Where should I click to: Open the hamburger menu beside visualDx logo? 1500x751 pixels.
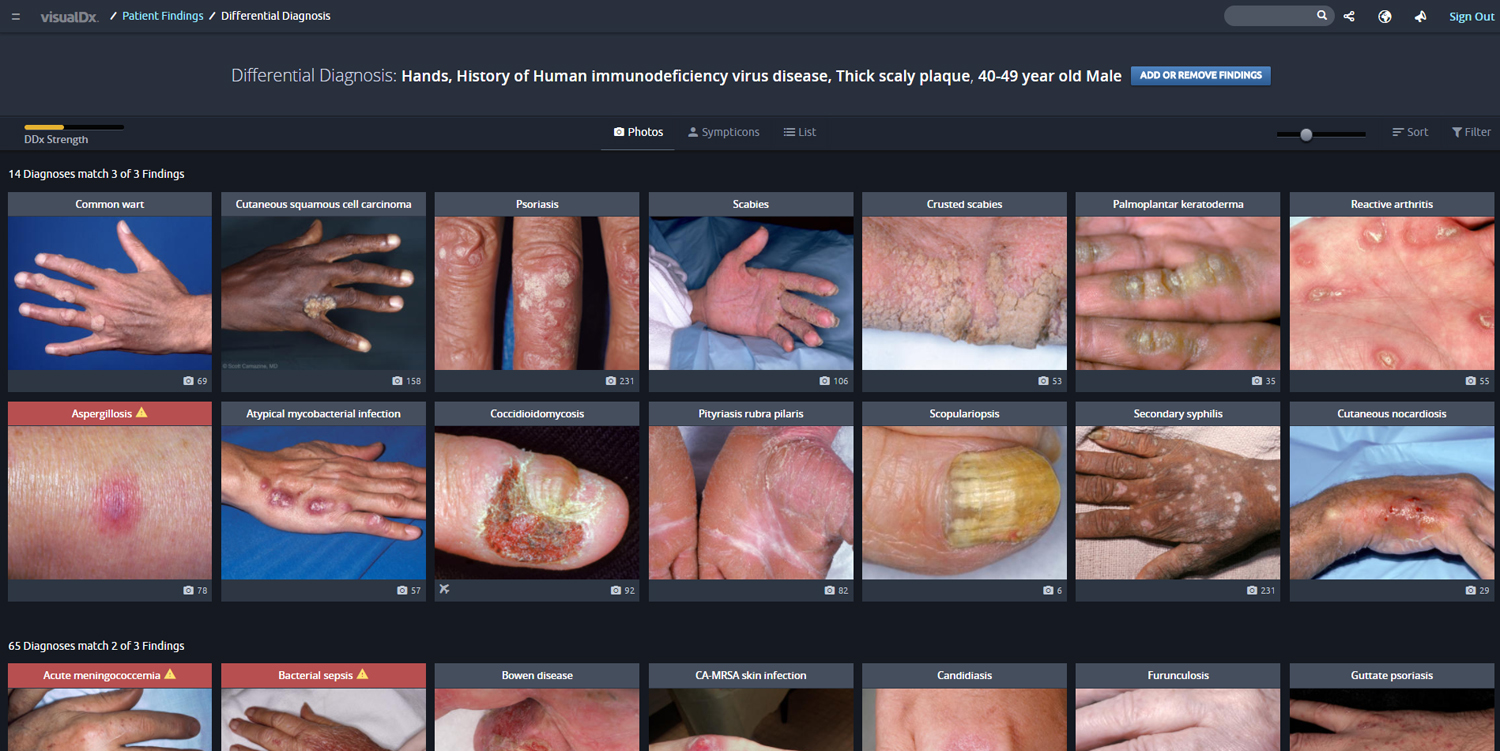[15, 17]
